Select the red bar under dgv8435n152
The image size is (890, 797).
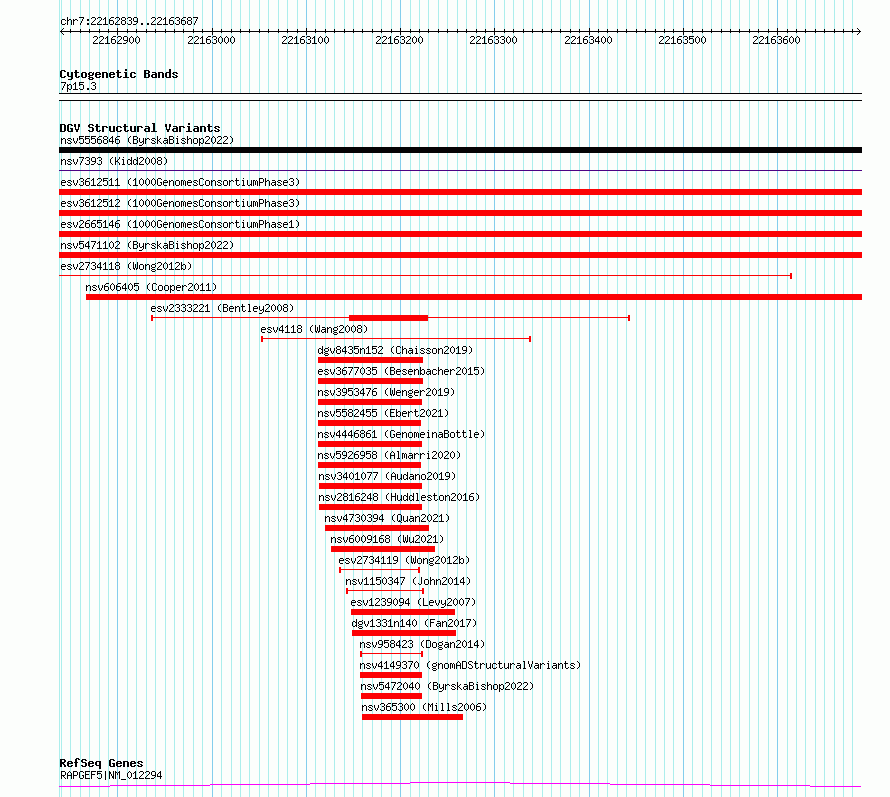[371, 360]
